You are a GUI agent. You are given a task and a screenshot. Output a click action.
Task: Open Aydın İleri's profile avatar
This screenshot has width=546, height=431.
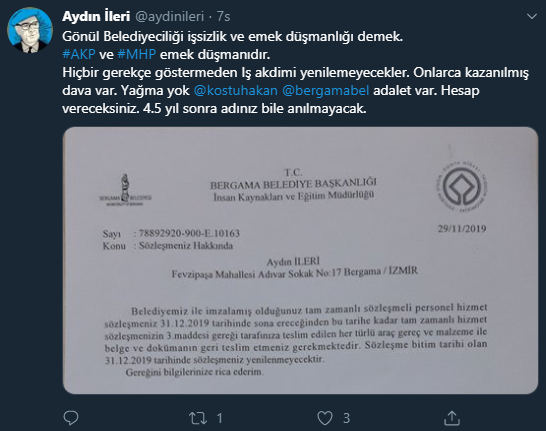[x=30, y=30]
